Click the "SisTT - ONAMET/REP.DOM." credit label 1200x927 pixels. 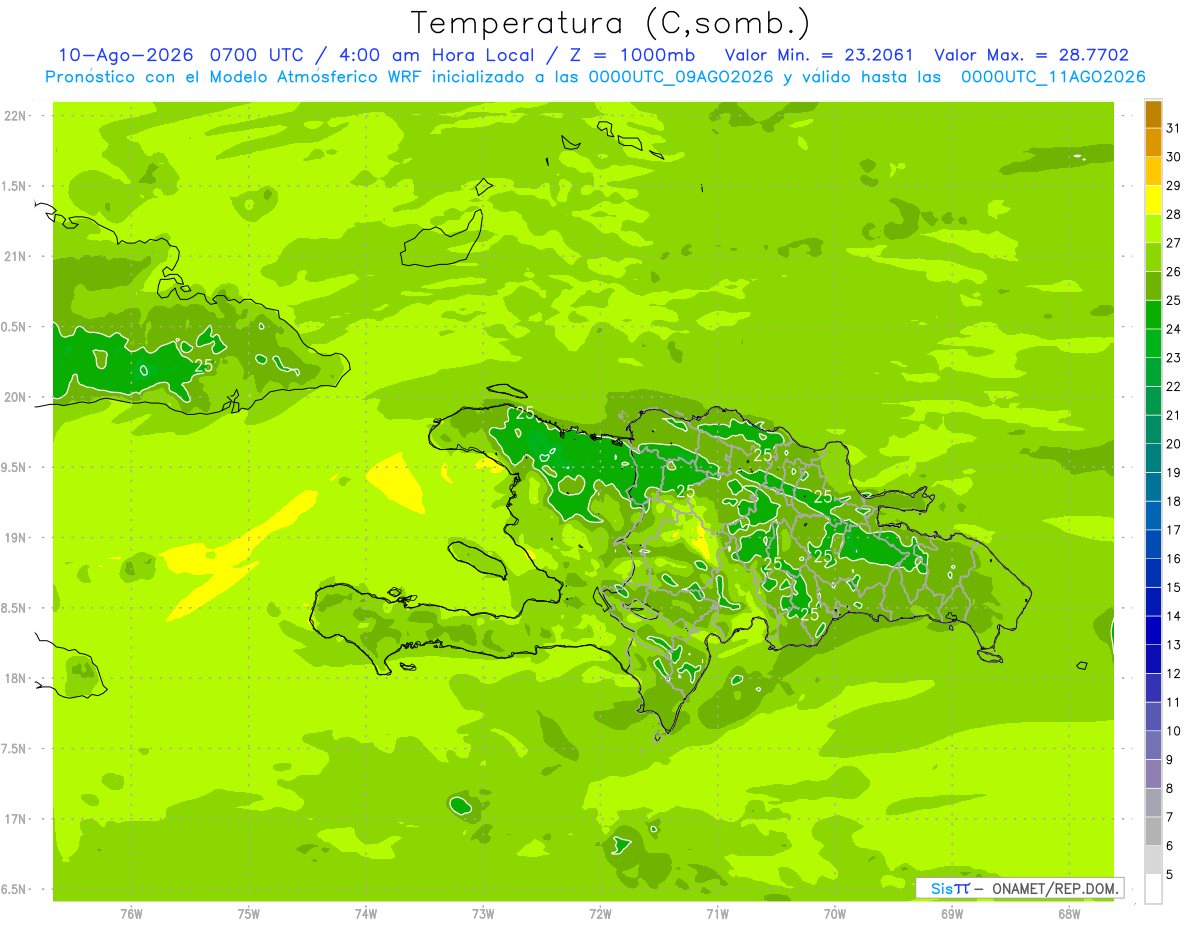pyautogui.click(x=1019, y=888)
